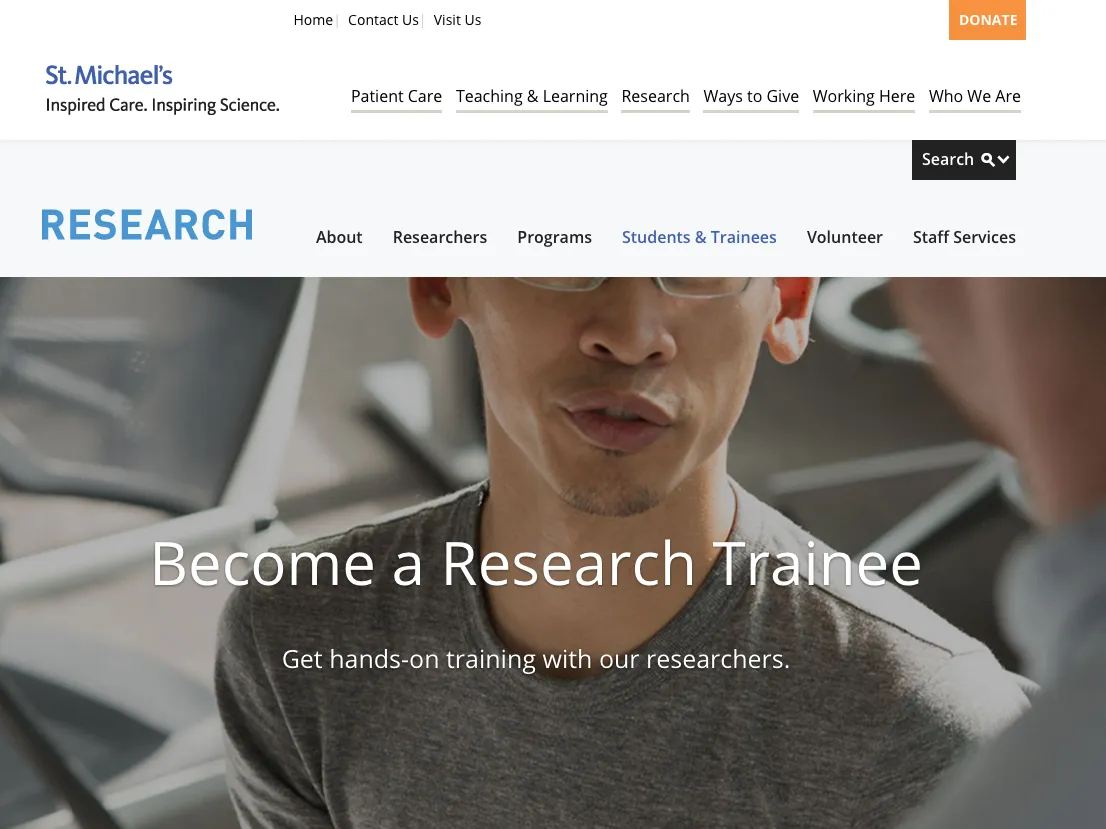Open the Working Here menu
Viewport: 1106px width, 829px height.
863,97
